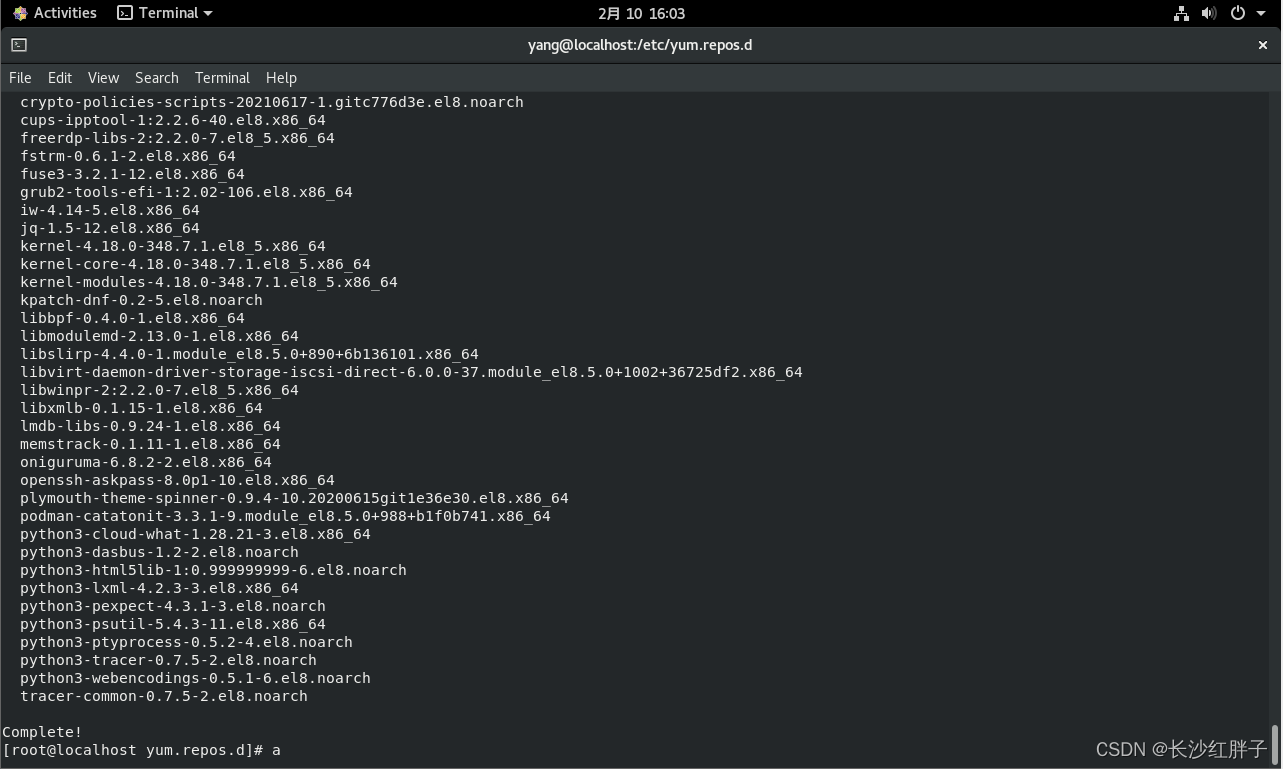
Task: Click the terminal scrollbar handle
Action: (1275, 744)
